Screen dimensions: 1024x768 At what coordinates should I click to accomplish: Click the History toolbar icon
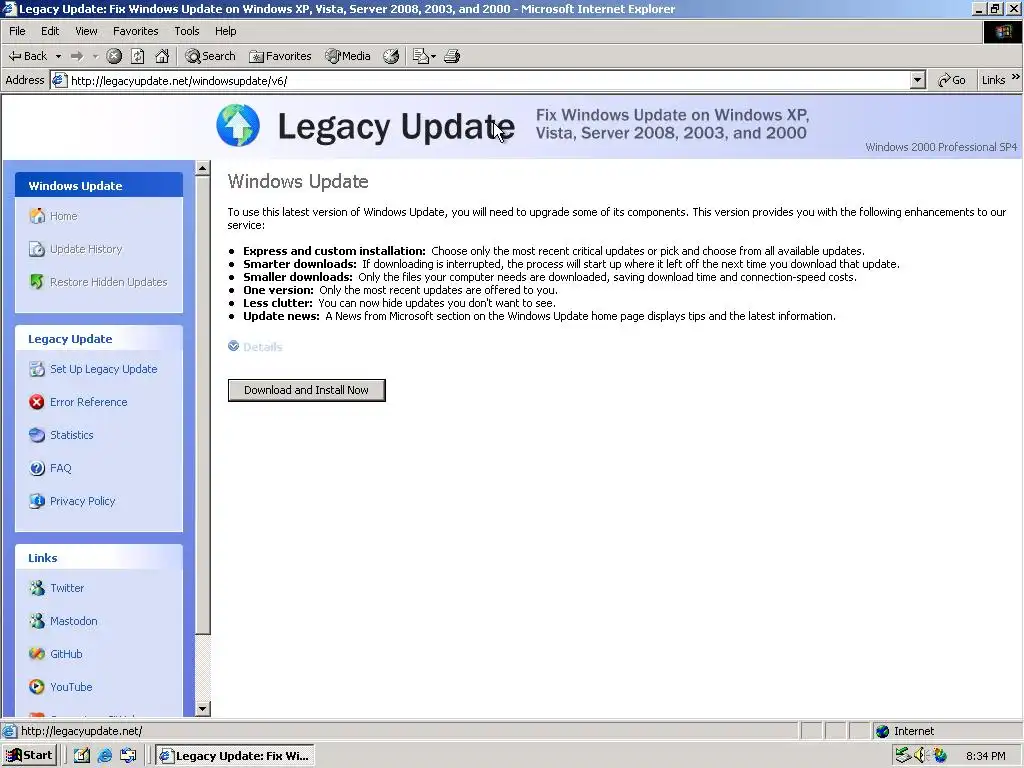[391, 56]
